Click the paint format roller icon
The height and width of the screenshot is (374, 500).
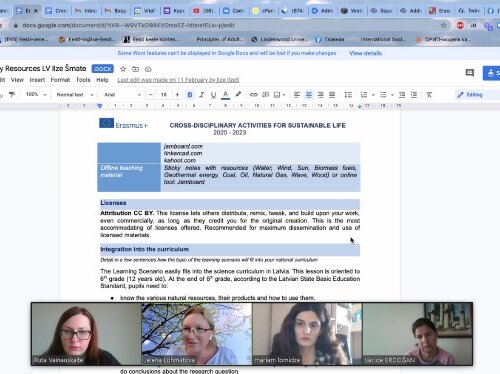pos(12,95)
